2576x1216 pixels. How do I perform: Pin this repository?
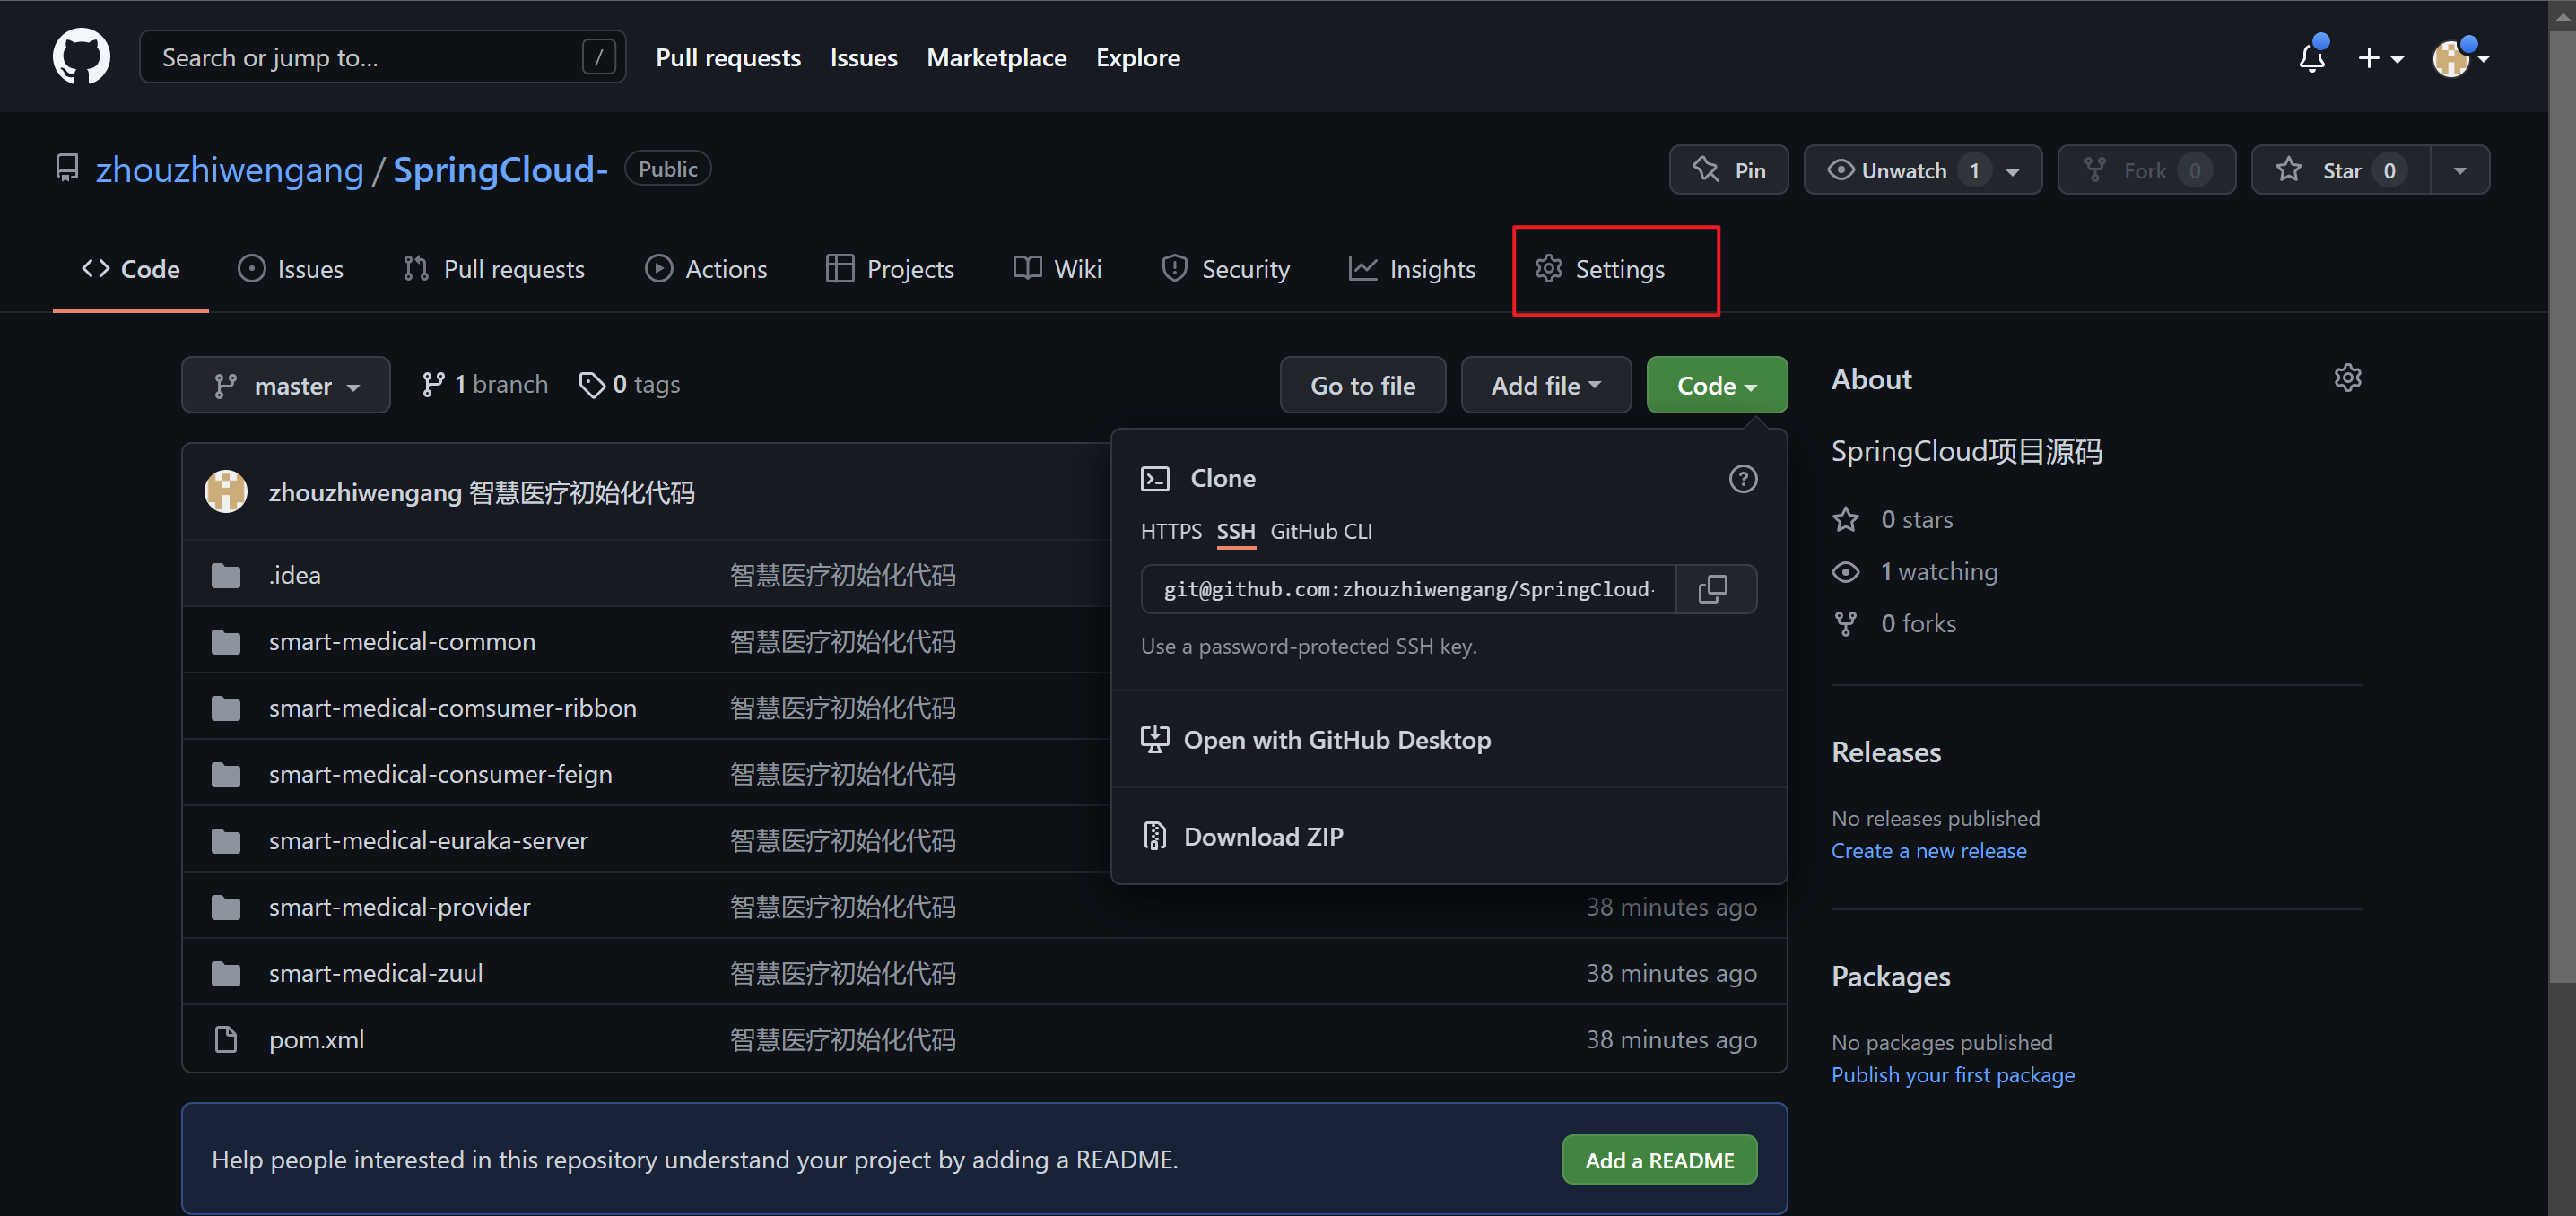[1729, 170]
